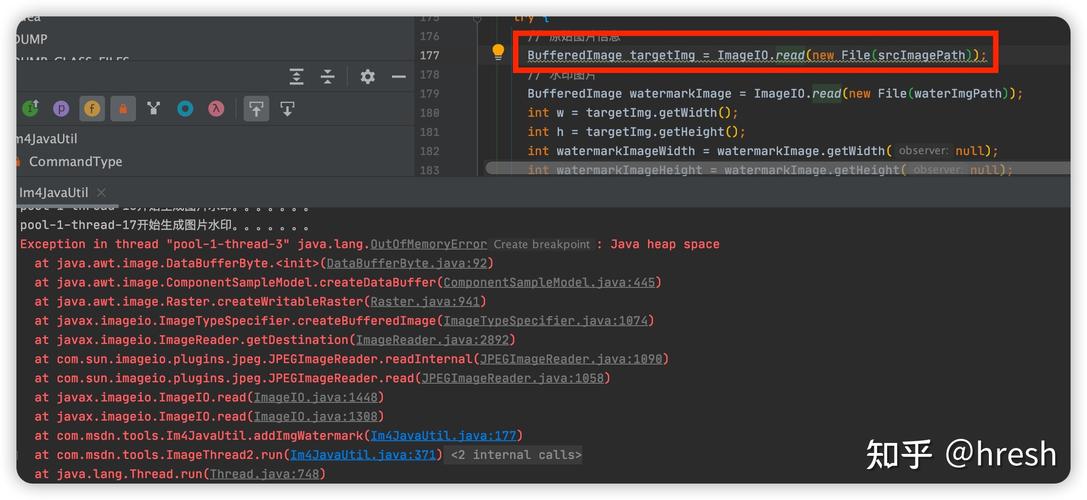The height and width of the screenshot is (500, 1087).
Task: Click the editor horizontal scrollbar
Action: tap(700, 170)
